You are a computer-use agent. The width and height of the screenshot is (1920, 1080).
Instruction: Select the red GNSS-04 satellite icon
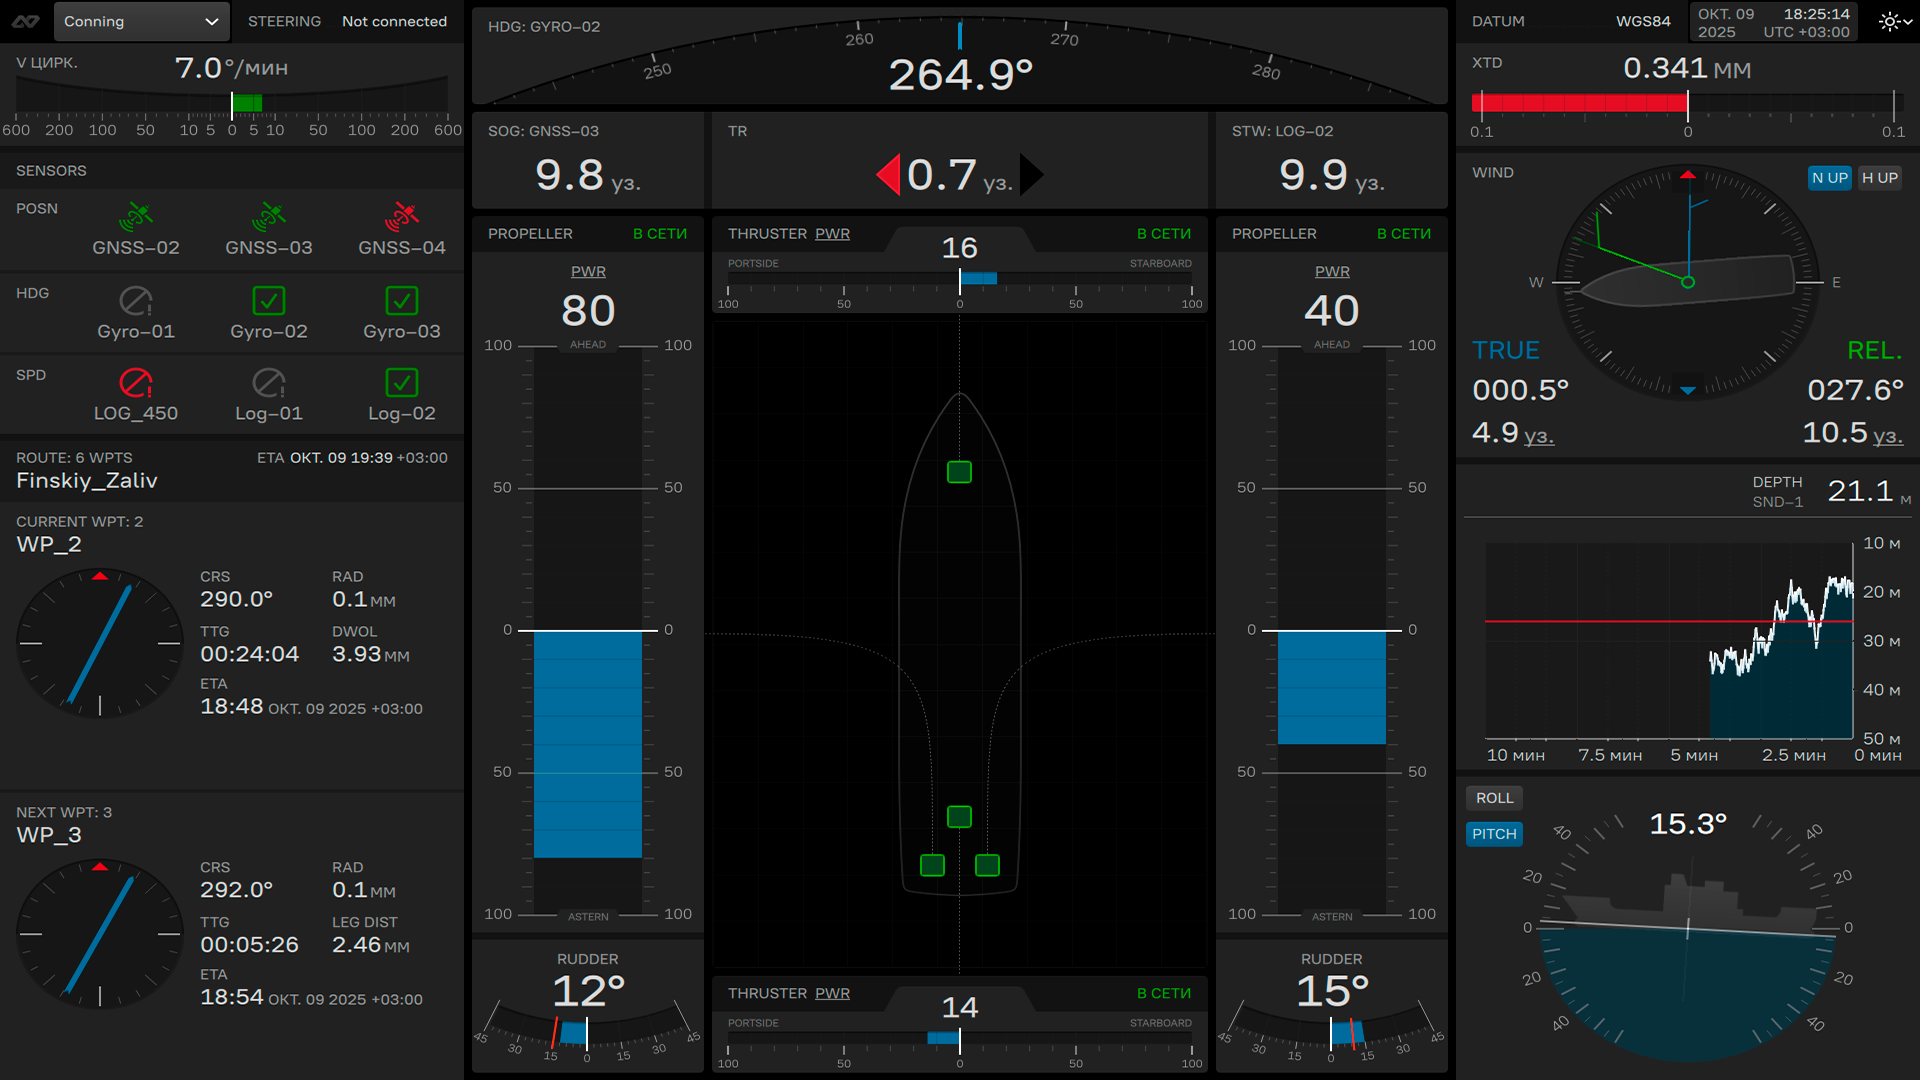[401, 215]
